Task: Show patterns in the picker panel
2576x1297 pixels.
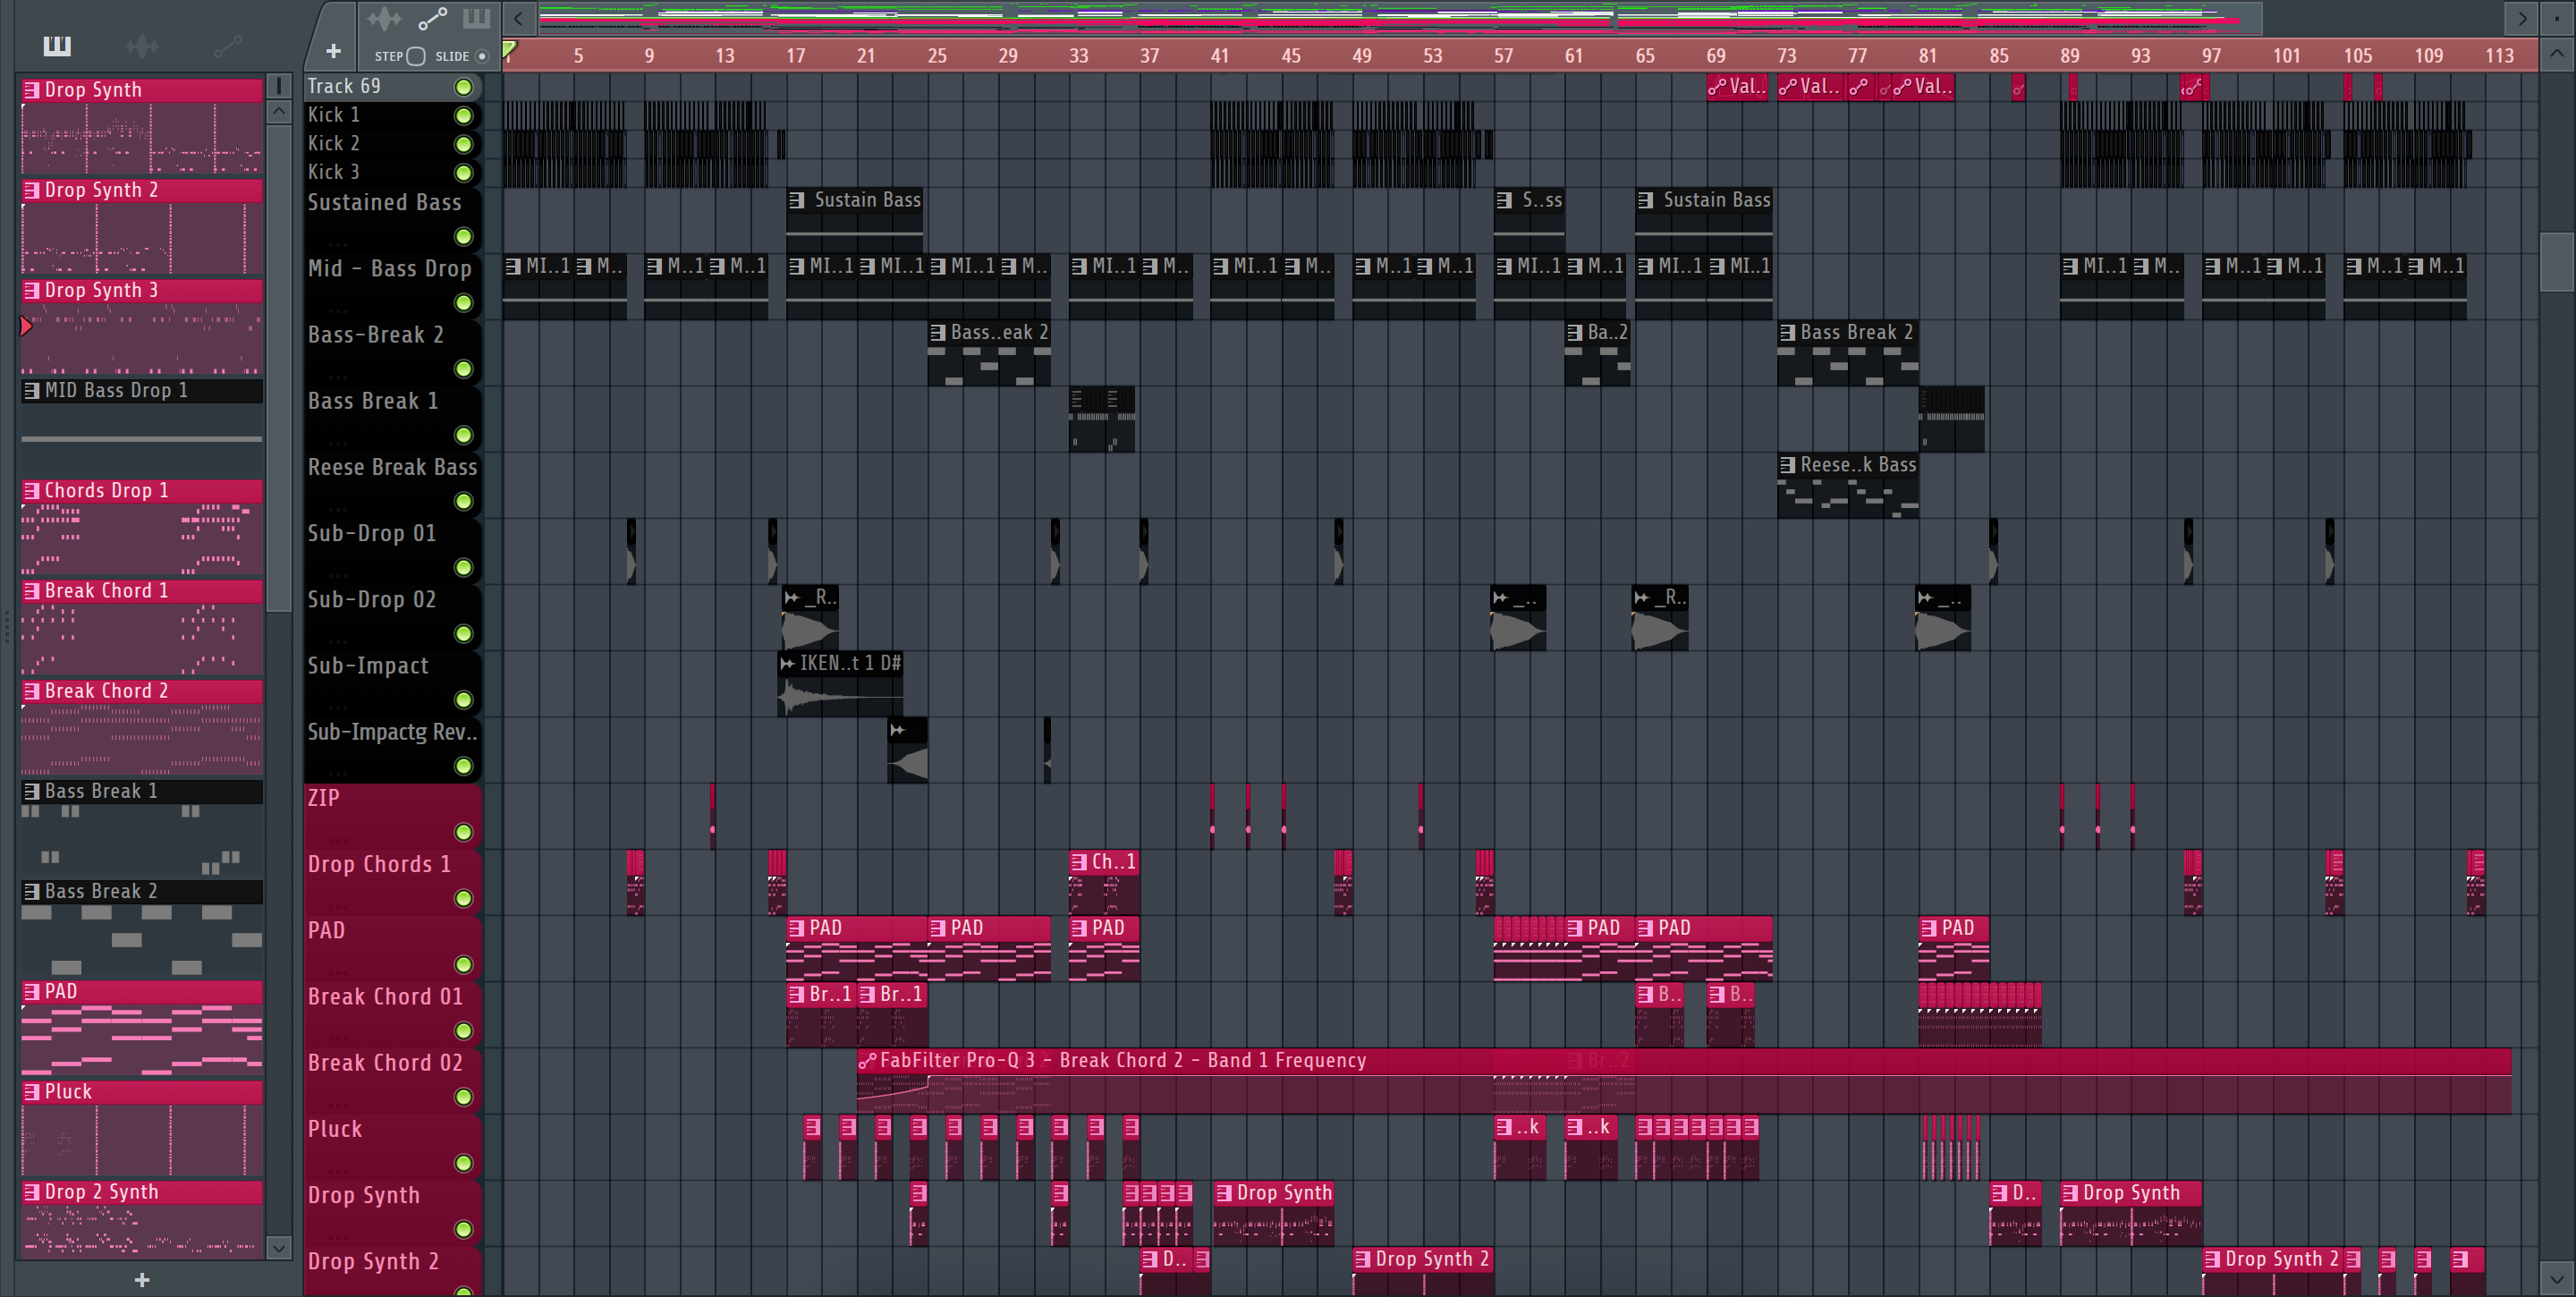Action: pos(57,46)
